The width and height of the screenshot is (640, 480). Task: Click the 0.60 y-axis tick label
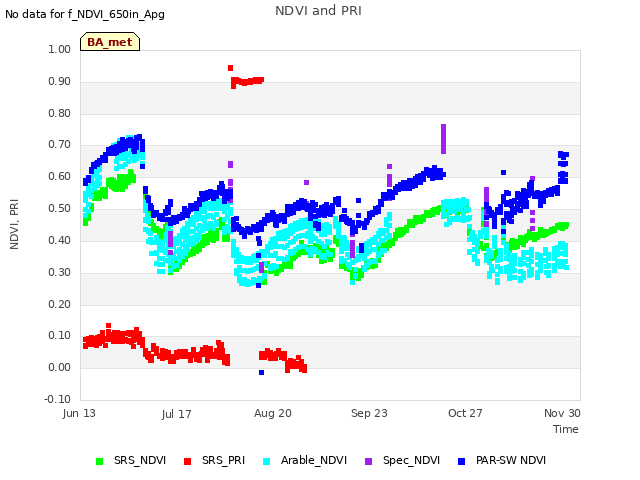tap(60, 176)
